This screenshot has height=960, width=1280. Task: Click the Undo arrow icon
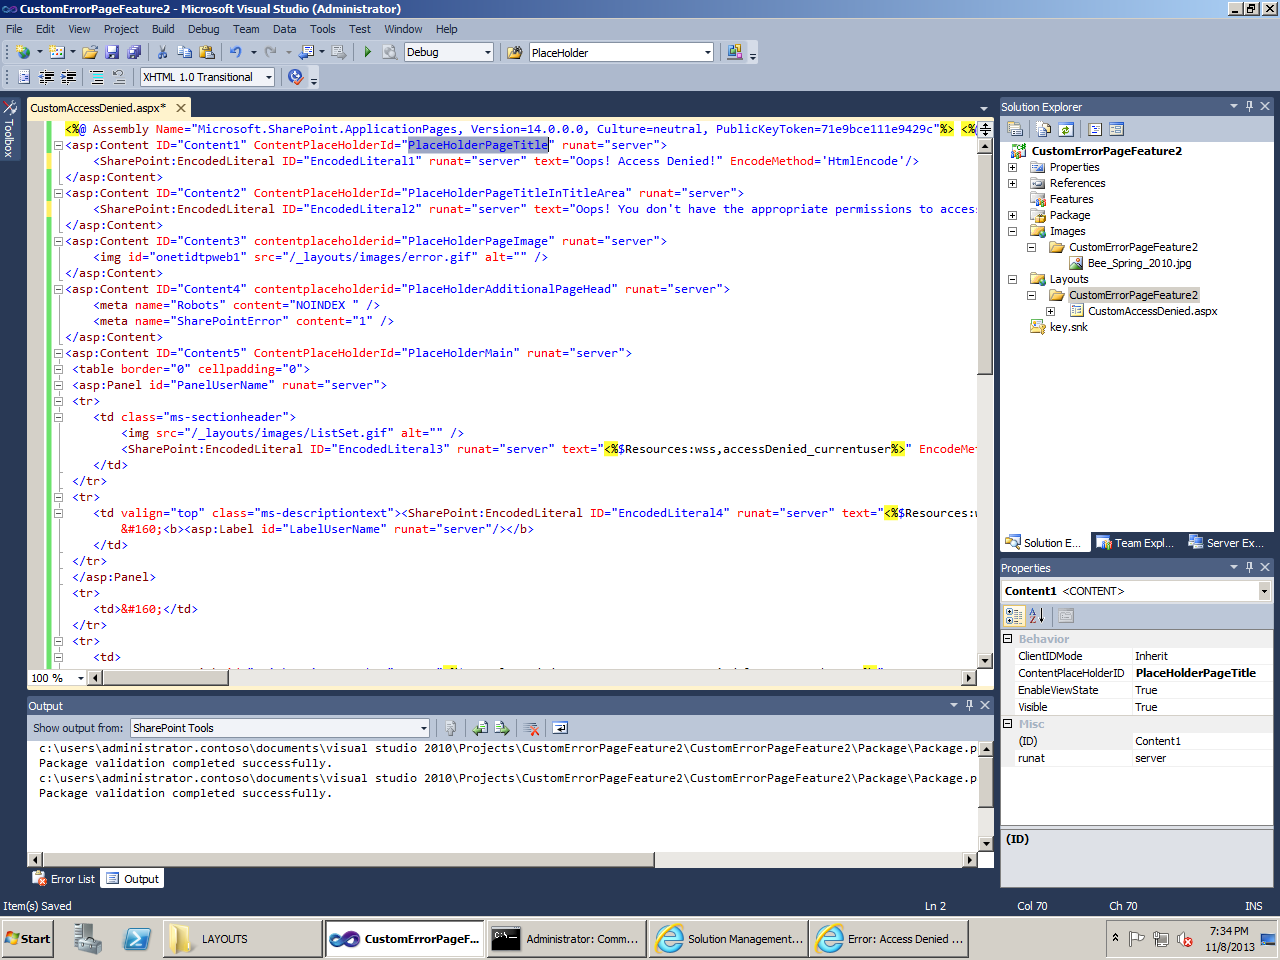[236, 52]
